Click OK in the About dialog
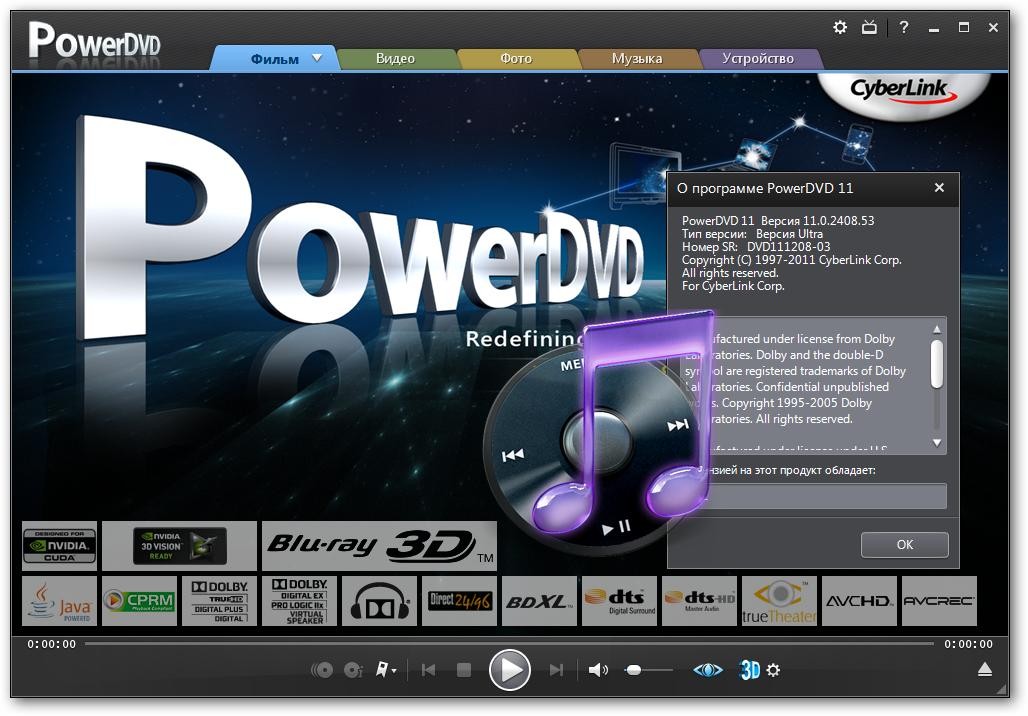 pos(905,545)
